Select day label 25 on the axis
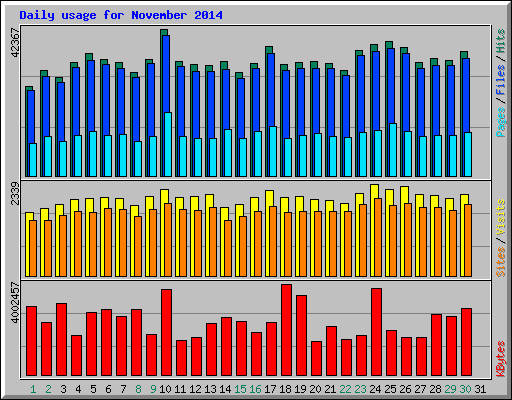This screenshot has height=400, width=512. pyautogui.click(x=390, y=389)
